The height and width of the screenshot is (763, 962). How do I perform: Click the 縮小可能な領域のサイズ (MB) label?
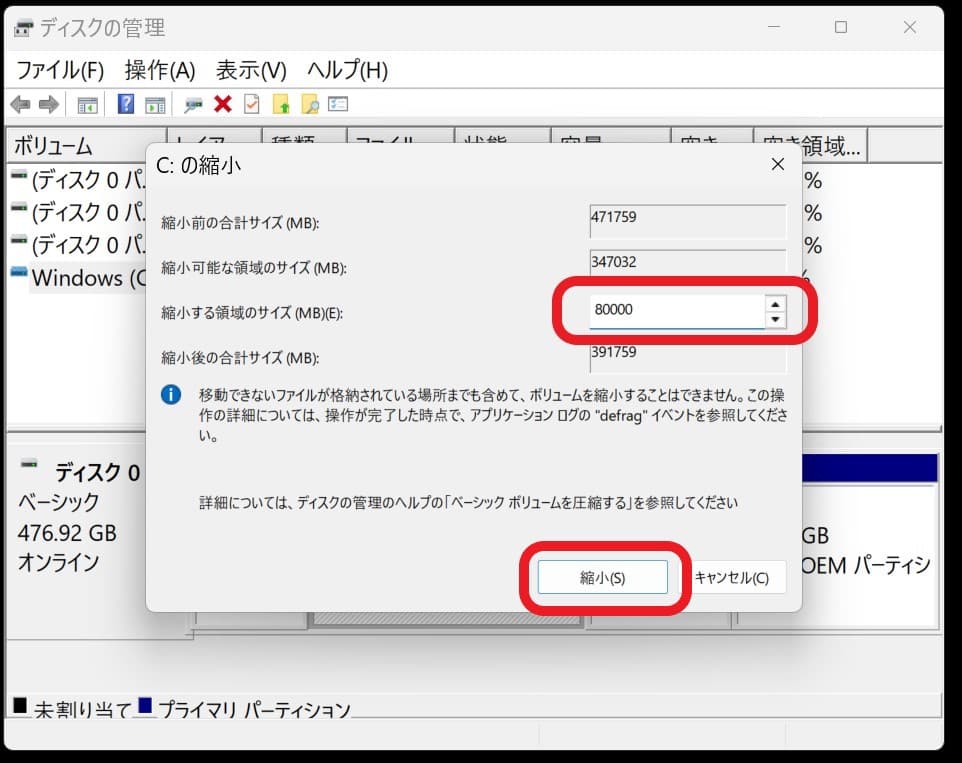254,268
